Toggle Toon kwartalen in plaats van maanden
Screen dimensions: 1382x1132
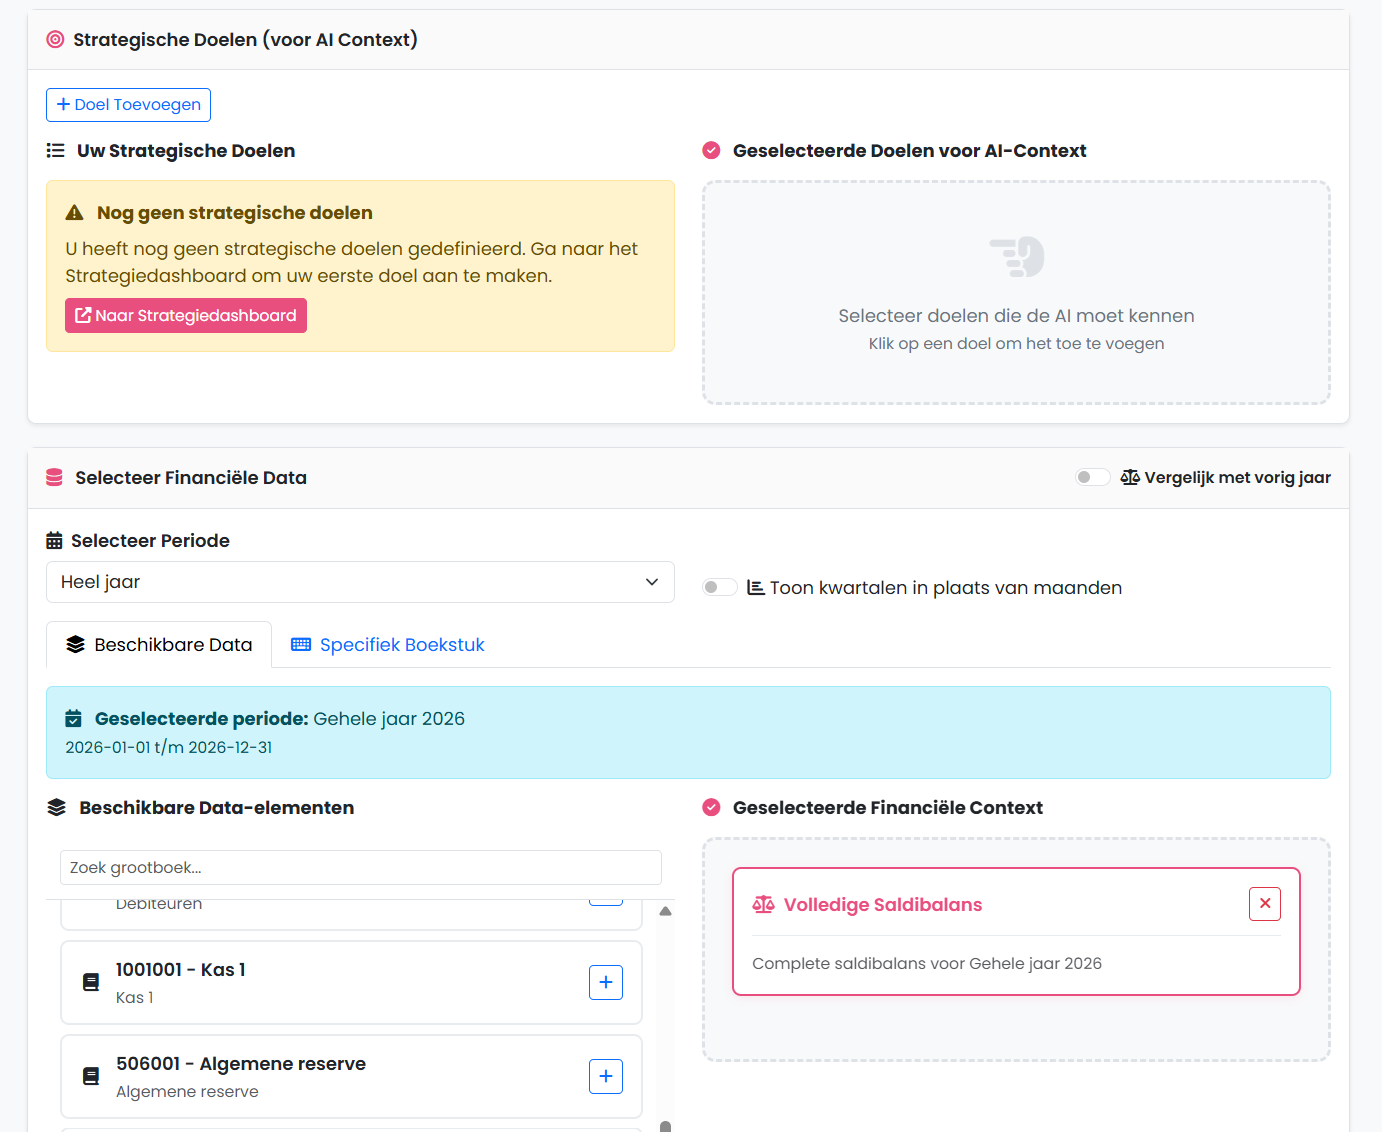coord(719,587)
